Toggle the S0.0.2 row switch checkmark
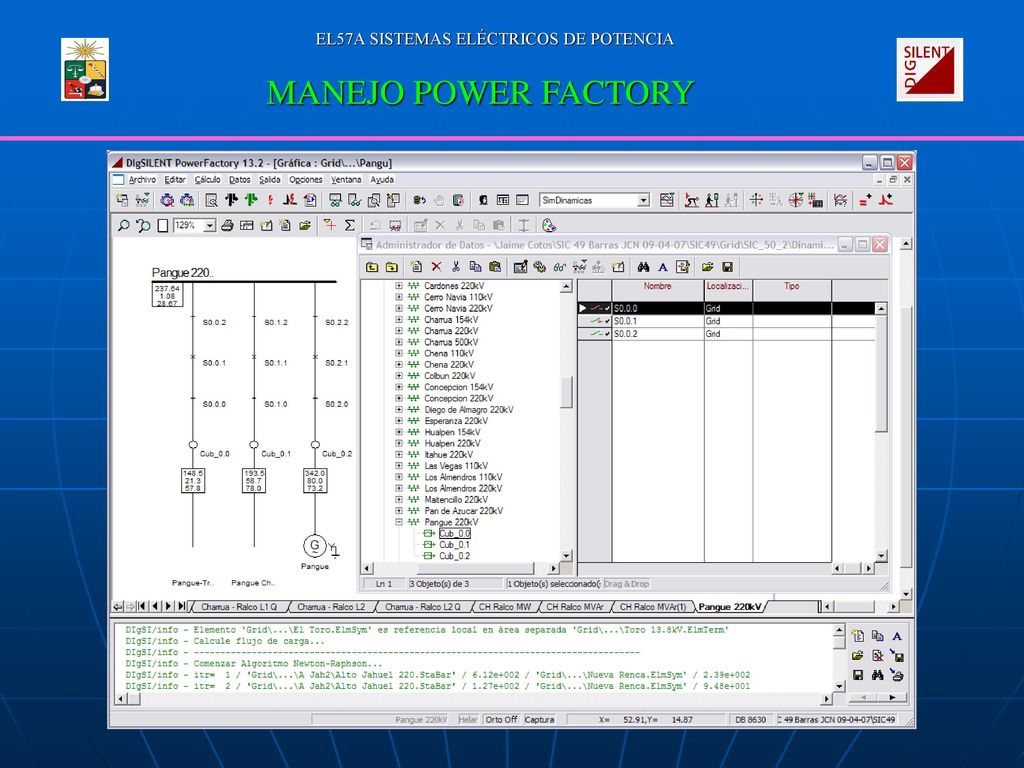 click(607, 334)
